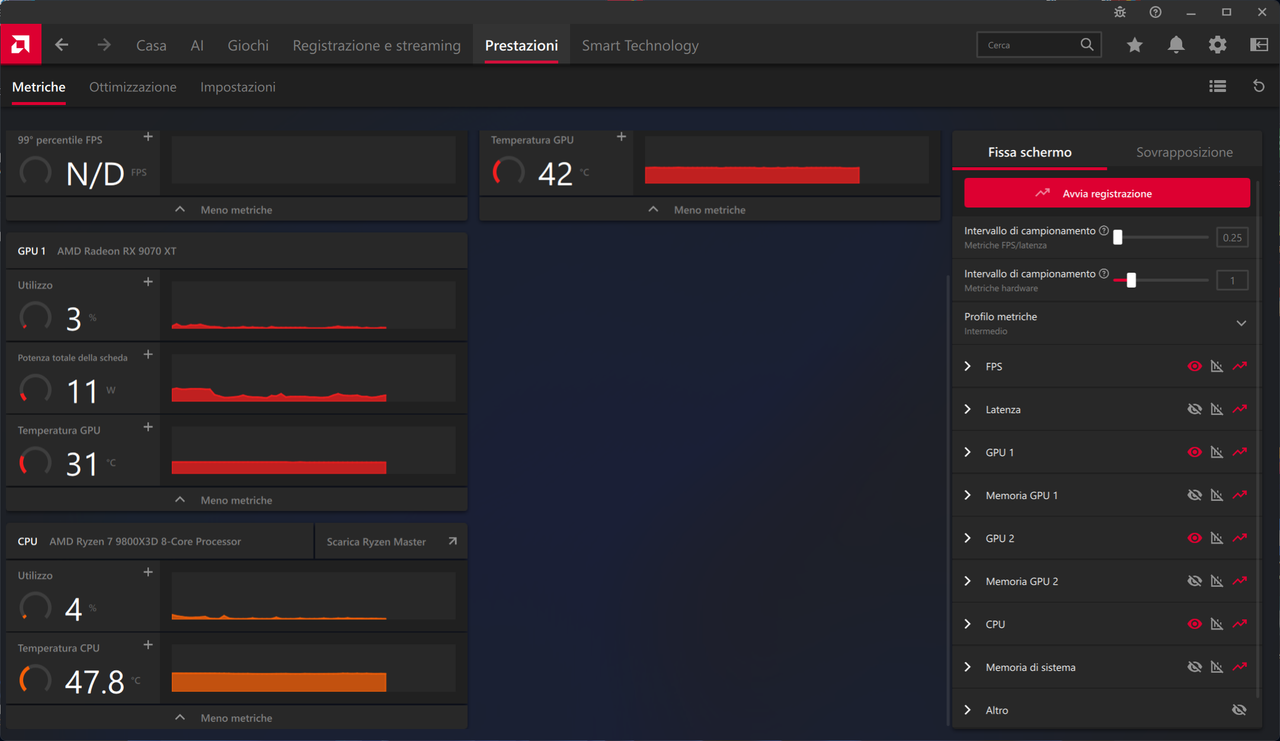Go forward with the right arrow

pos(104,45)
